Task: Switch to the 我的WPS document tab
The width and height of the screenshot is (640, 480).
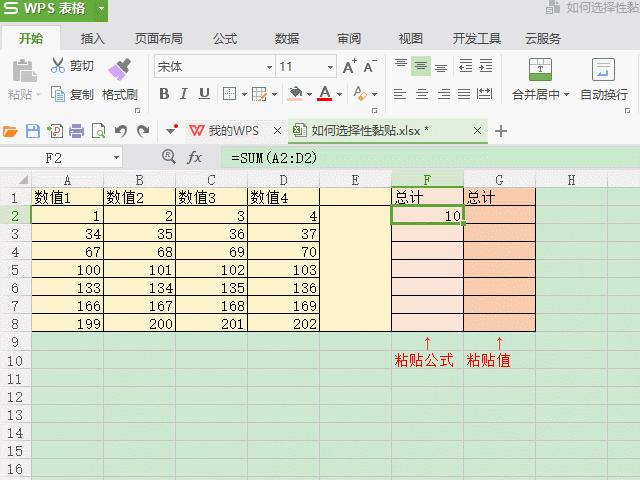Action: (233, 131)
